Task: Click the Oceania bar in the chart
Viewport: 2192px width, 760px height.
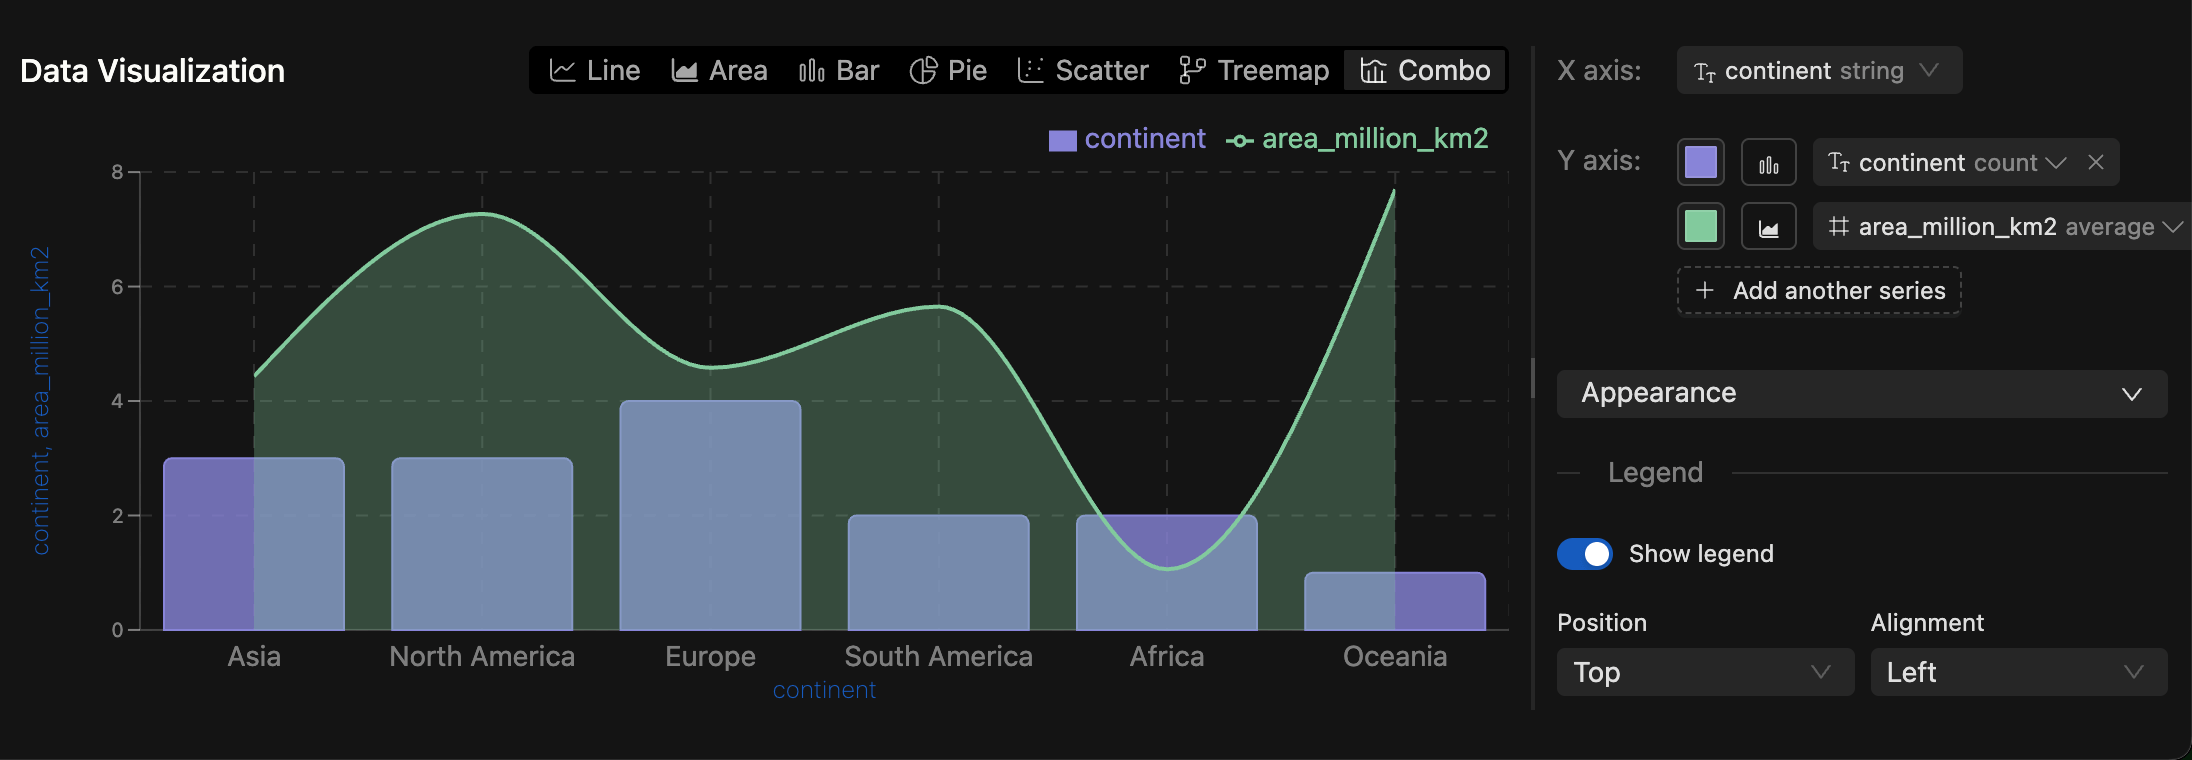Action: coord(1395,601)
